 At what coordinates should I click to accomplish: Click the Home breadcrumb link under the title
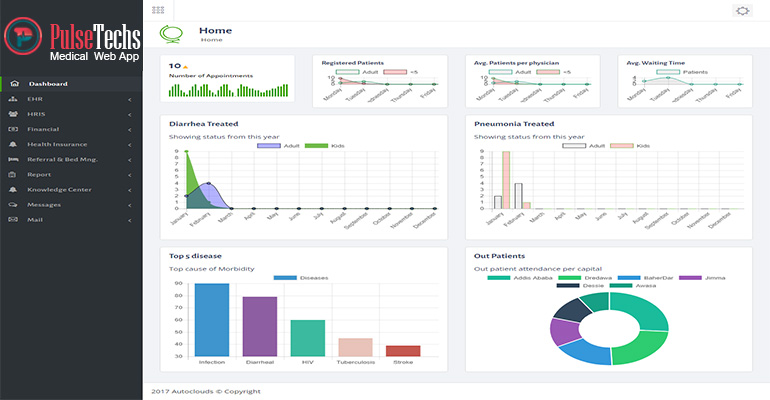click(x=210, y=40)
